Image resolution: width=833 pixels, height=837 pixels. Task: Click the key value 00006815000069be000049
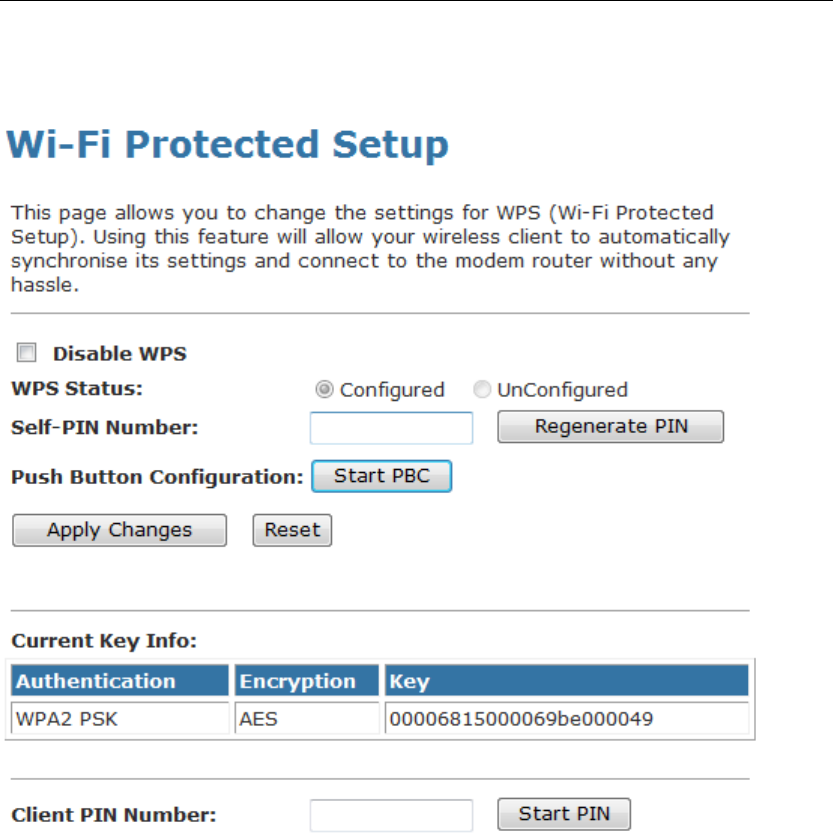[514, 718]
